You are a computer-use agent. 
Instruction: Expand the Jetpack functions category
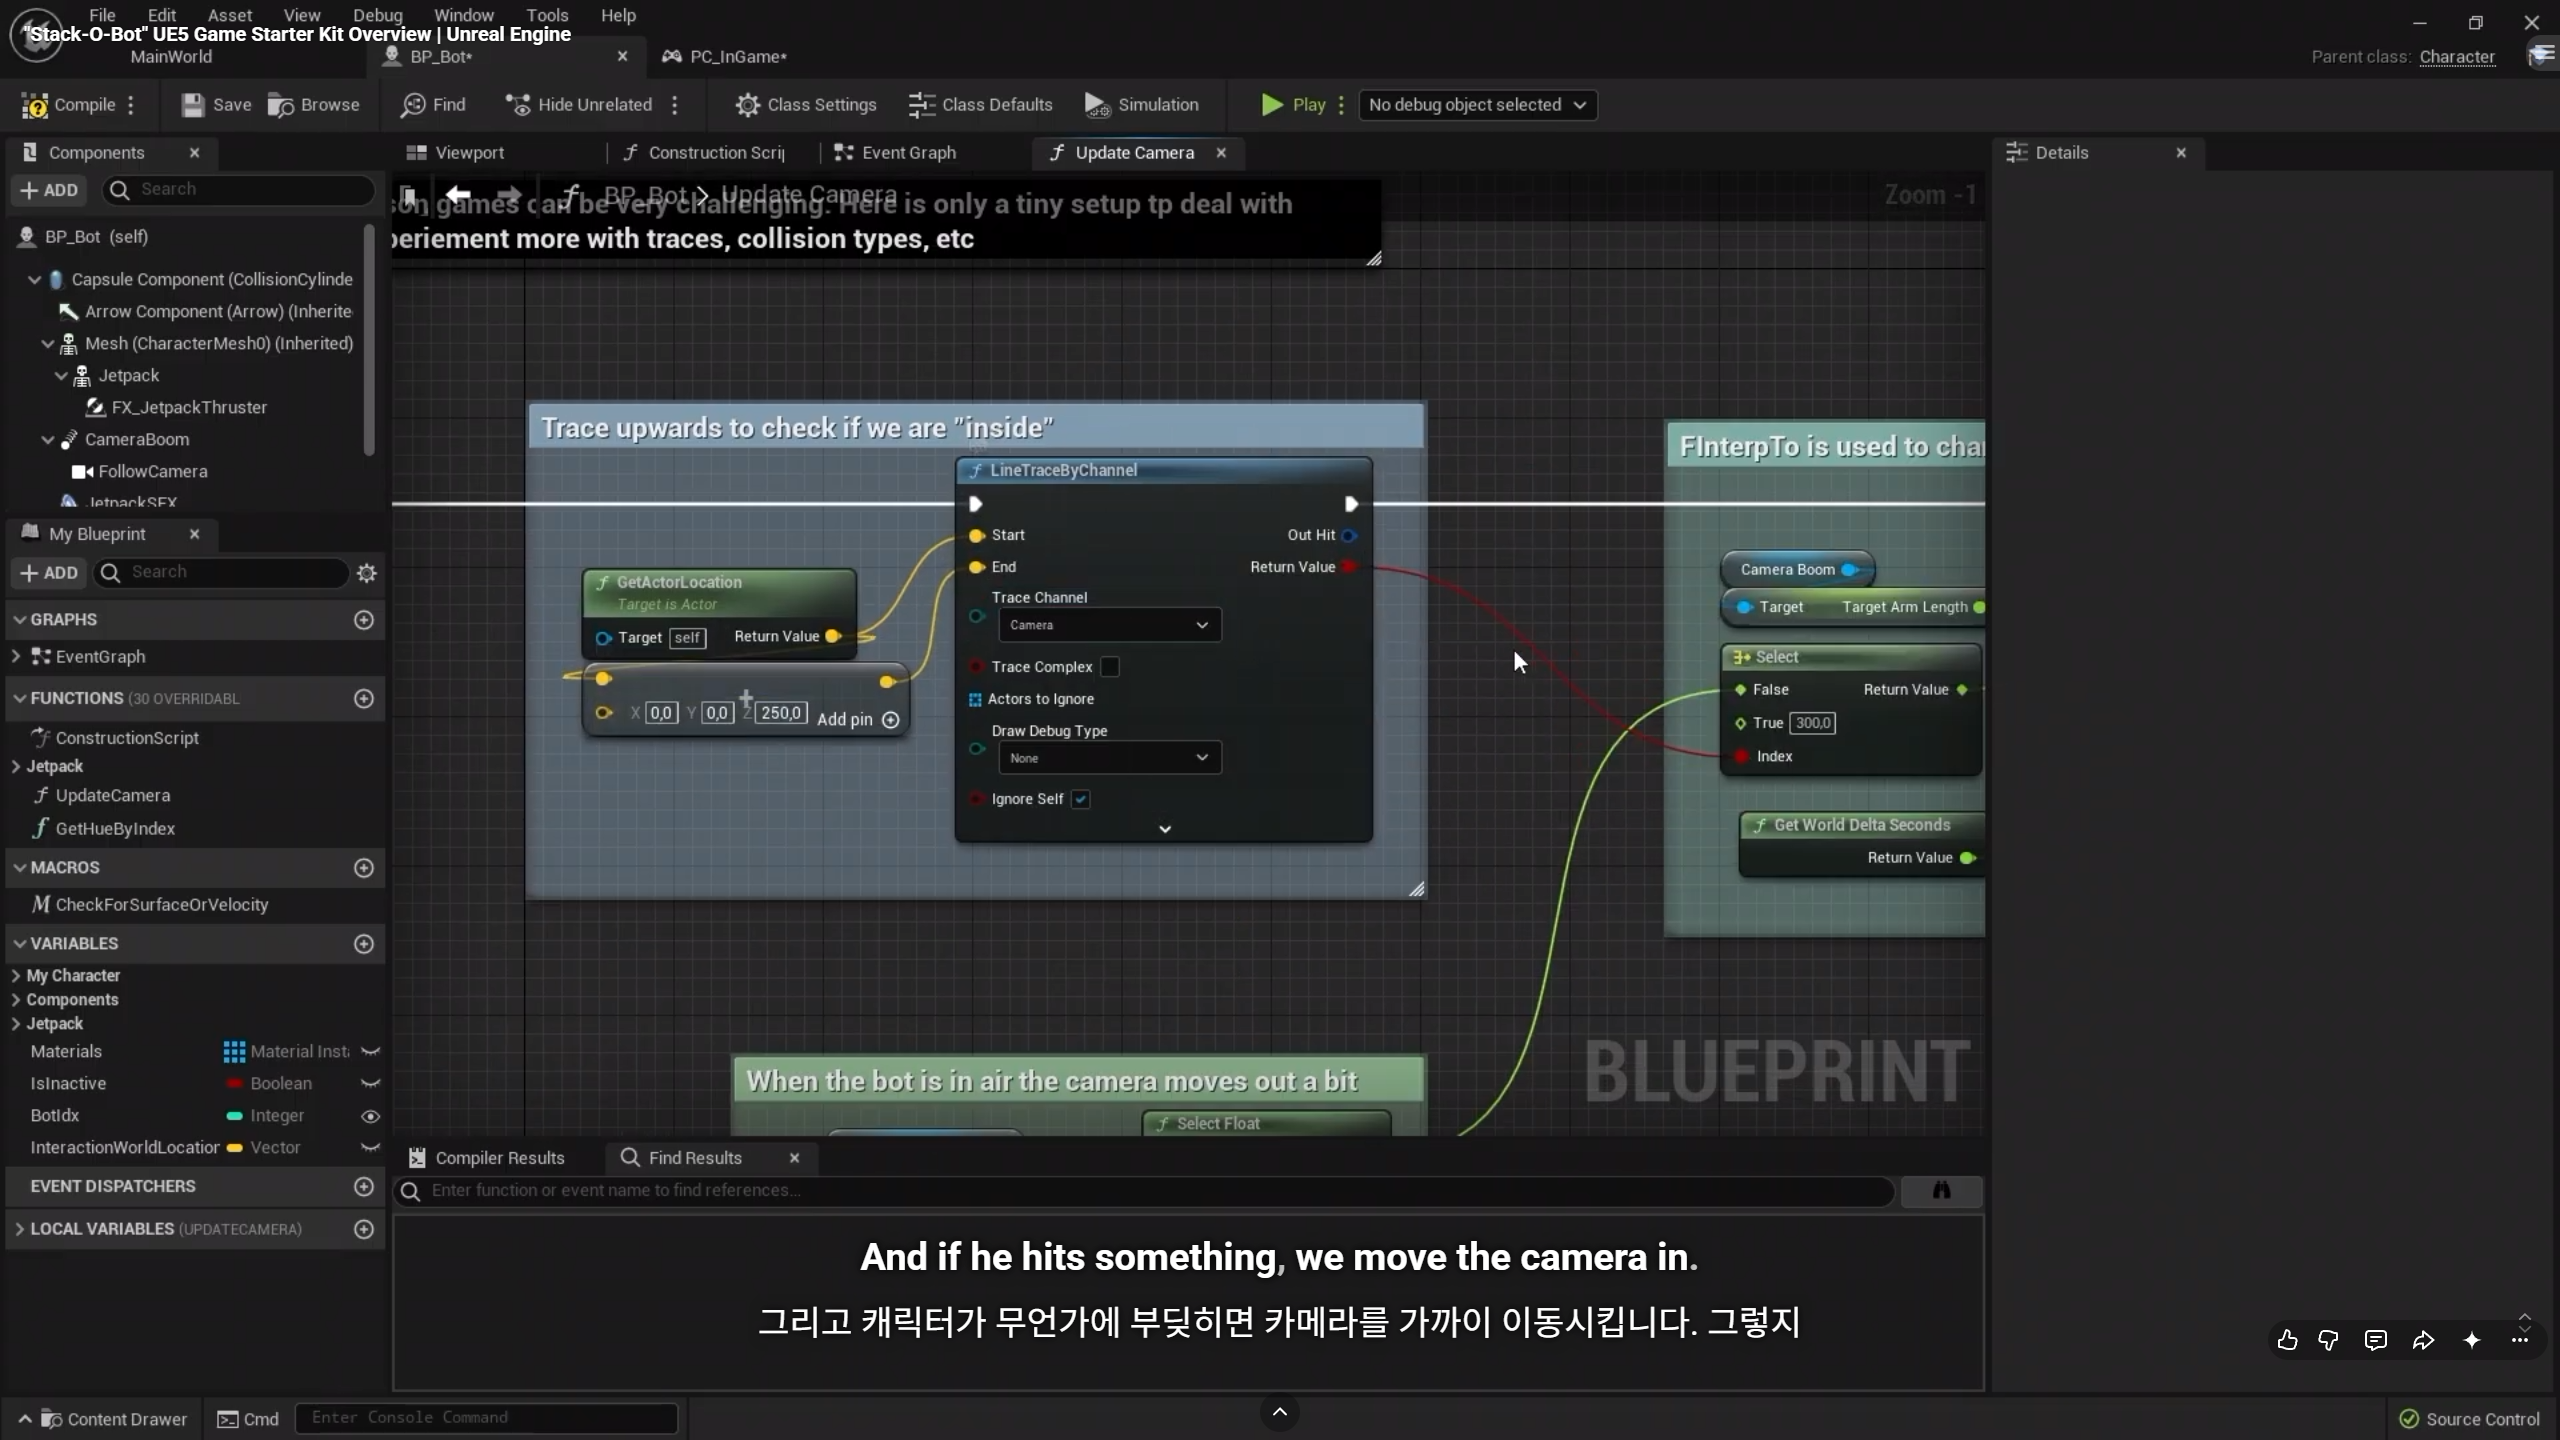[x=16, y=767]
